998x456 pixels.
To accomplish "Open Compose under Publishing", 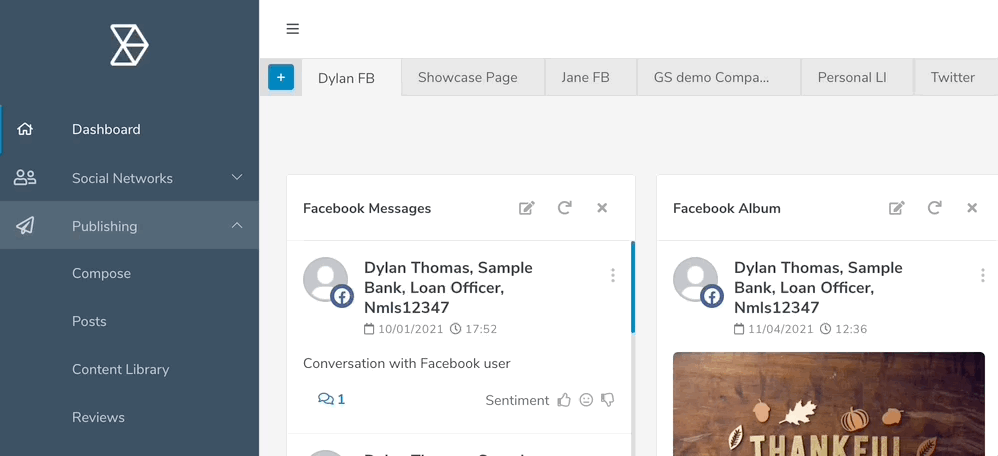I will [101, 273].
